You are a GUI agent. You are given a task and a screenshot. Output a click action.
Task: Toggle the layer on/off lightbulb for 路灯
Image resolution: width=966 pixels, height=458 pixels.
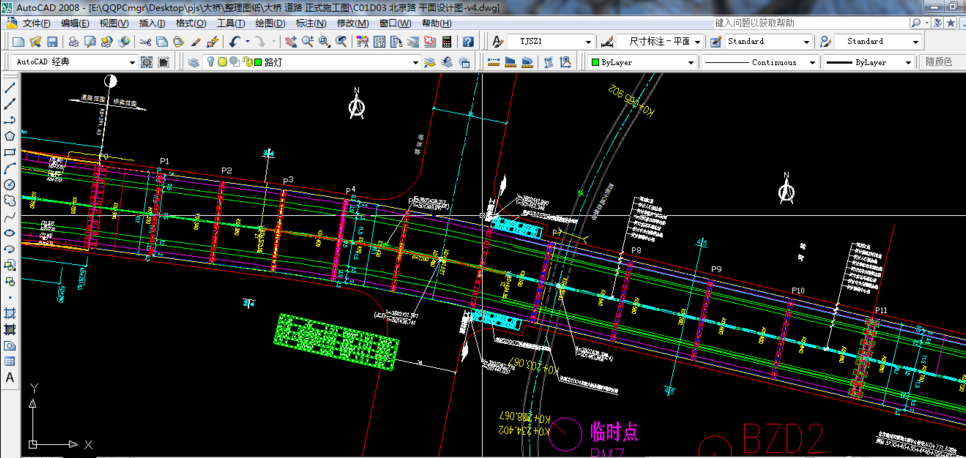click(x=210, y=62)
